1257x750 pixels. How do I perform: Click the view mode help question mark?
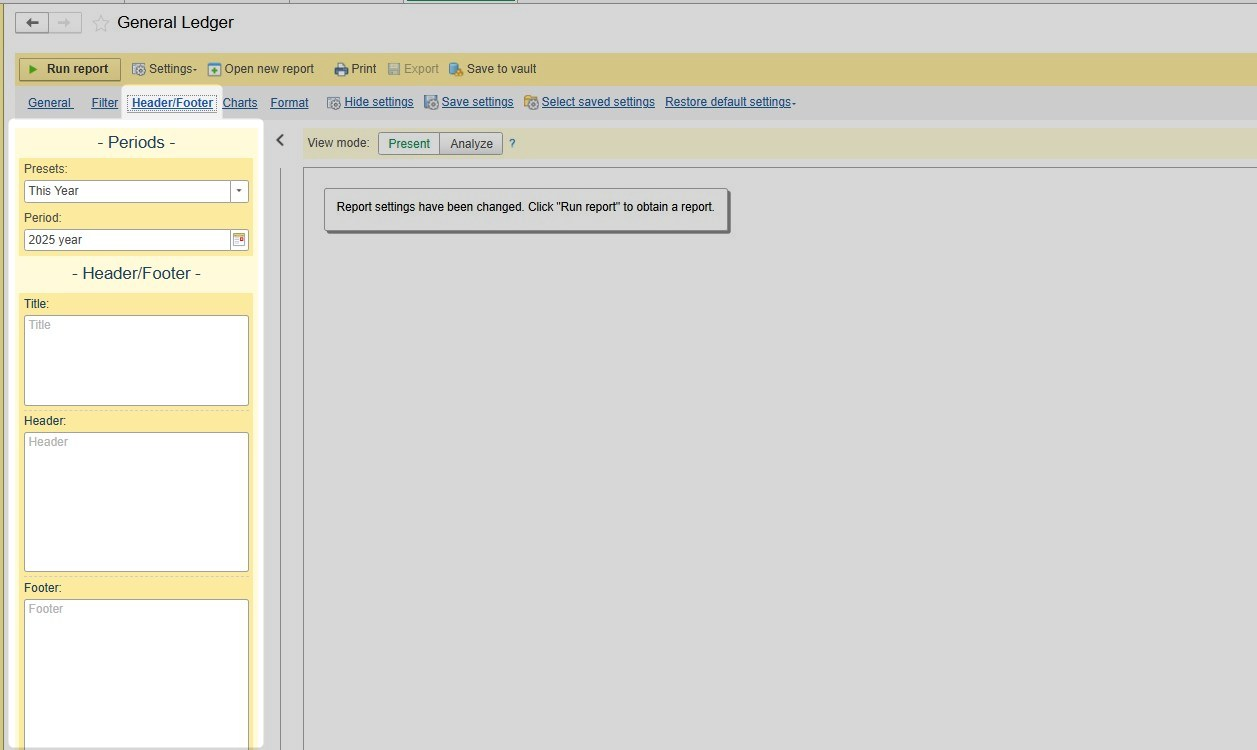[512, 144]
